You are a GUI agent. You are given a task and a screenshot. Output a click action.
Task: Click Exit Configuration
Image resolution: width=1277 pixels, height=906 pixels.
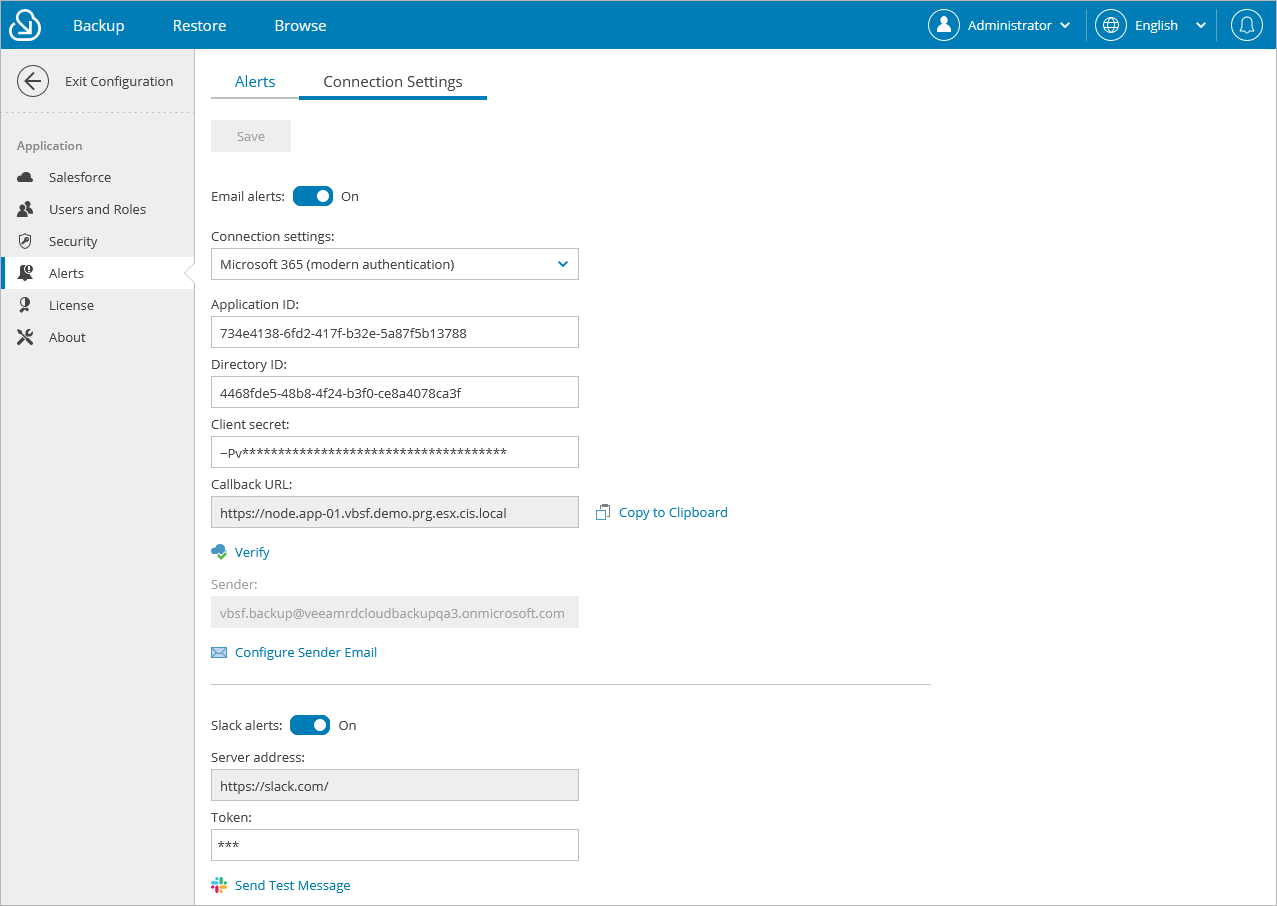coord(119,81)
